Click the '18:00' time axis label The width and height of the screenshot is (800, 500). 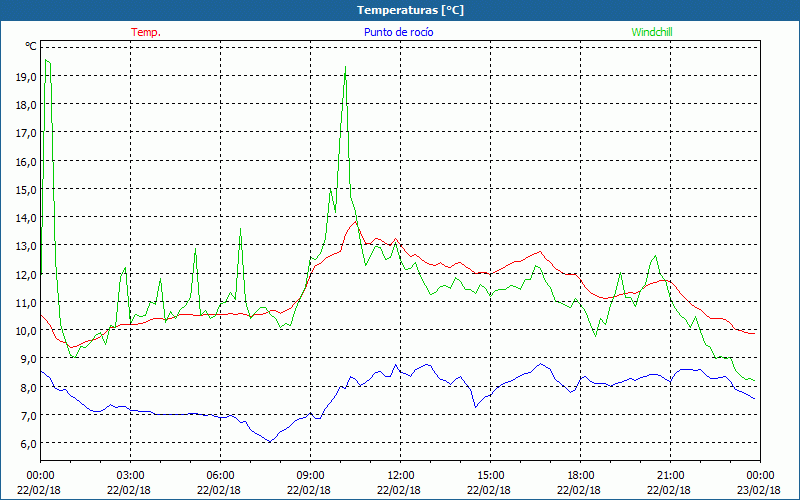point(580,476)
